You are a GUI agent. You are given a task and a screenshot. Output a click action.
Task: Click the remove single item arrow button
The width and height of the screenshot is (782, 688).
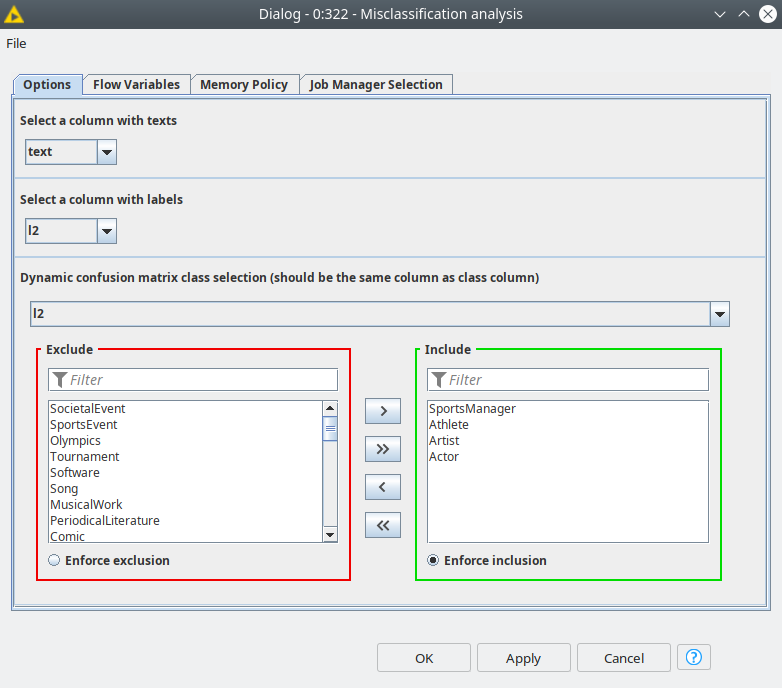[383, 487]
